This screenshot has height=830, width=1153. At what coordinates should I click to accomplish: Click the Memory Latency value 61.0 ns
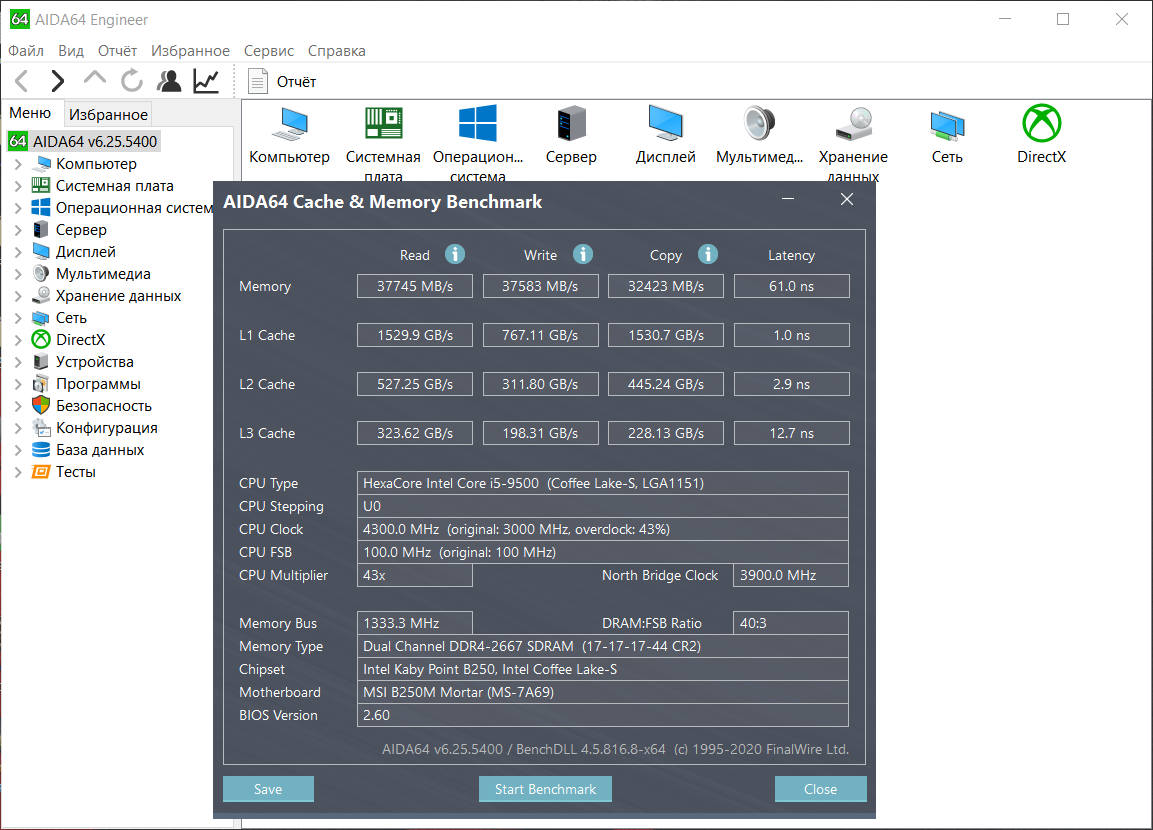(x=791, y=286)
